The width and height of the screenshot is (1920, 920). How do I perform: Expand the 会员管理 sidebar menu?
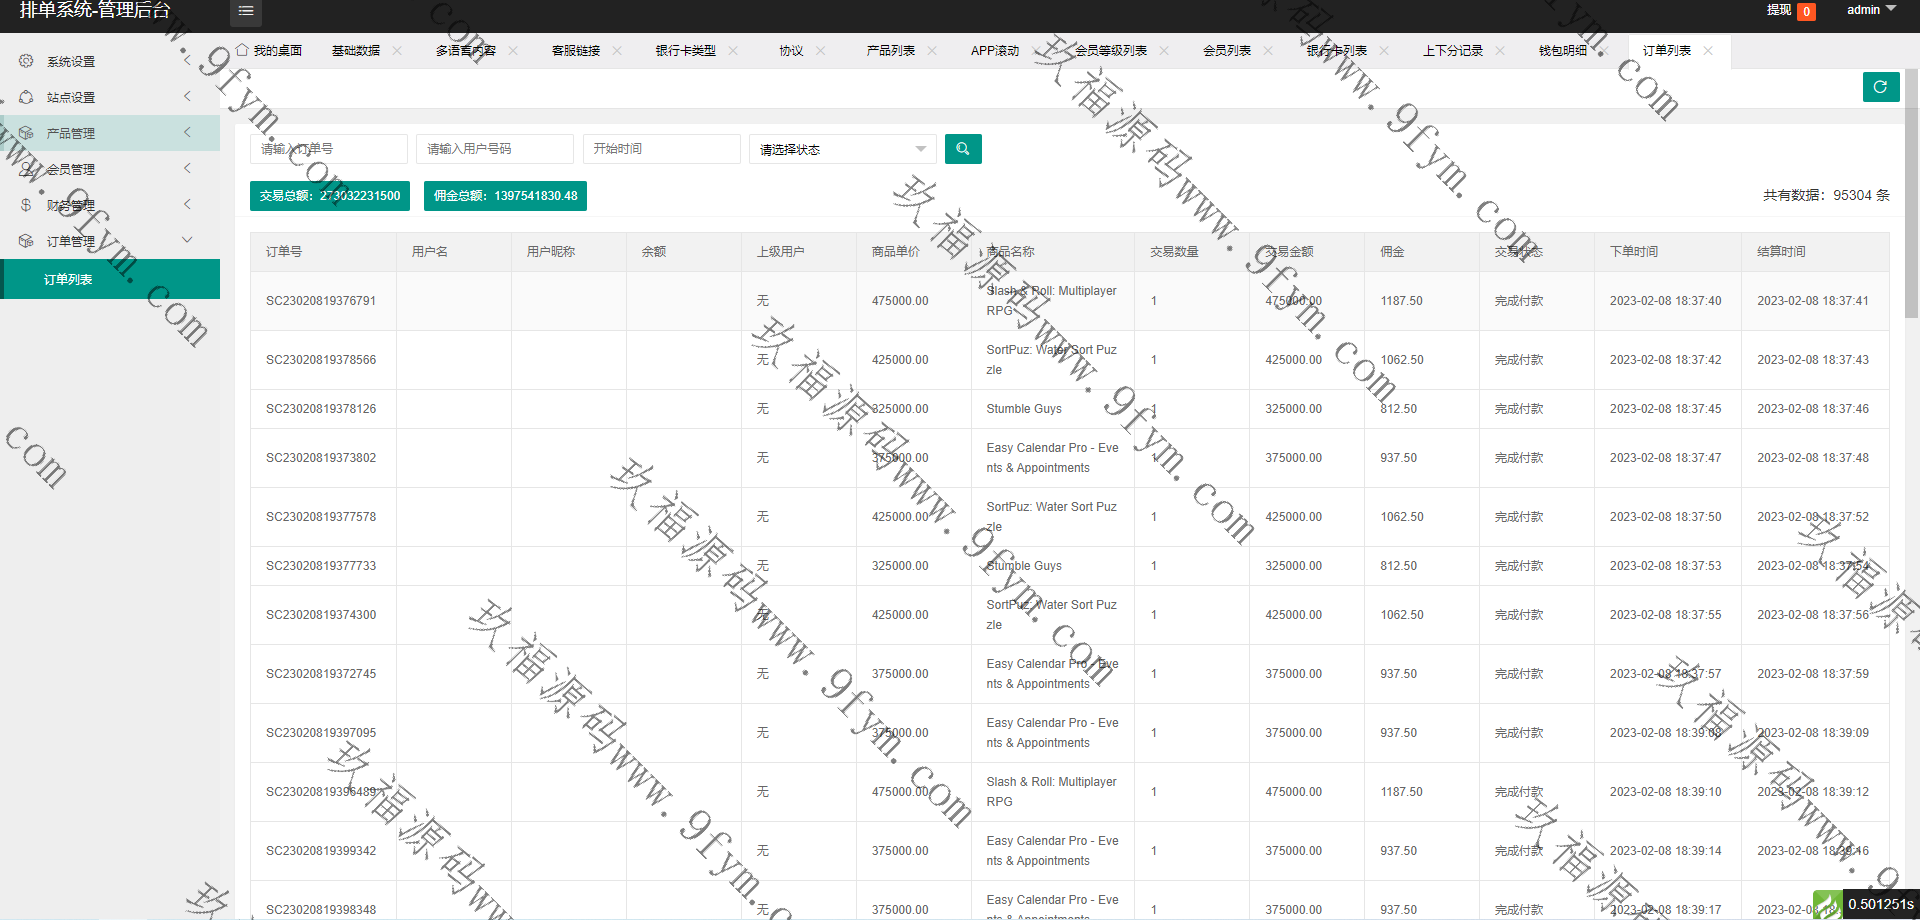(187, 169)
